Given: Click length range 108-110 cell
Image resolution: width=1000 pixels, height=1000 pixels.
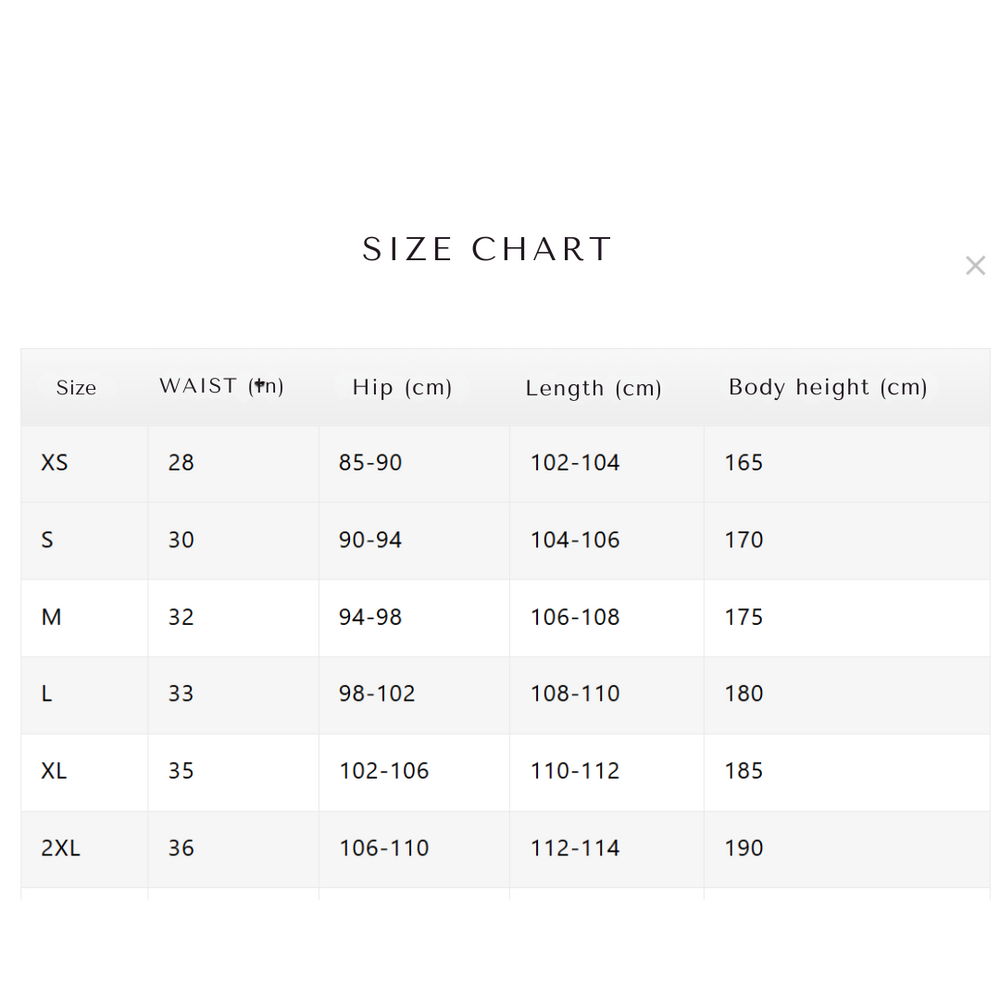Looking at the screenshot, I should click(575, 694).
